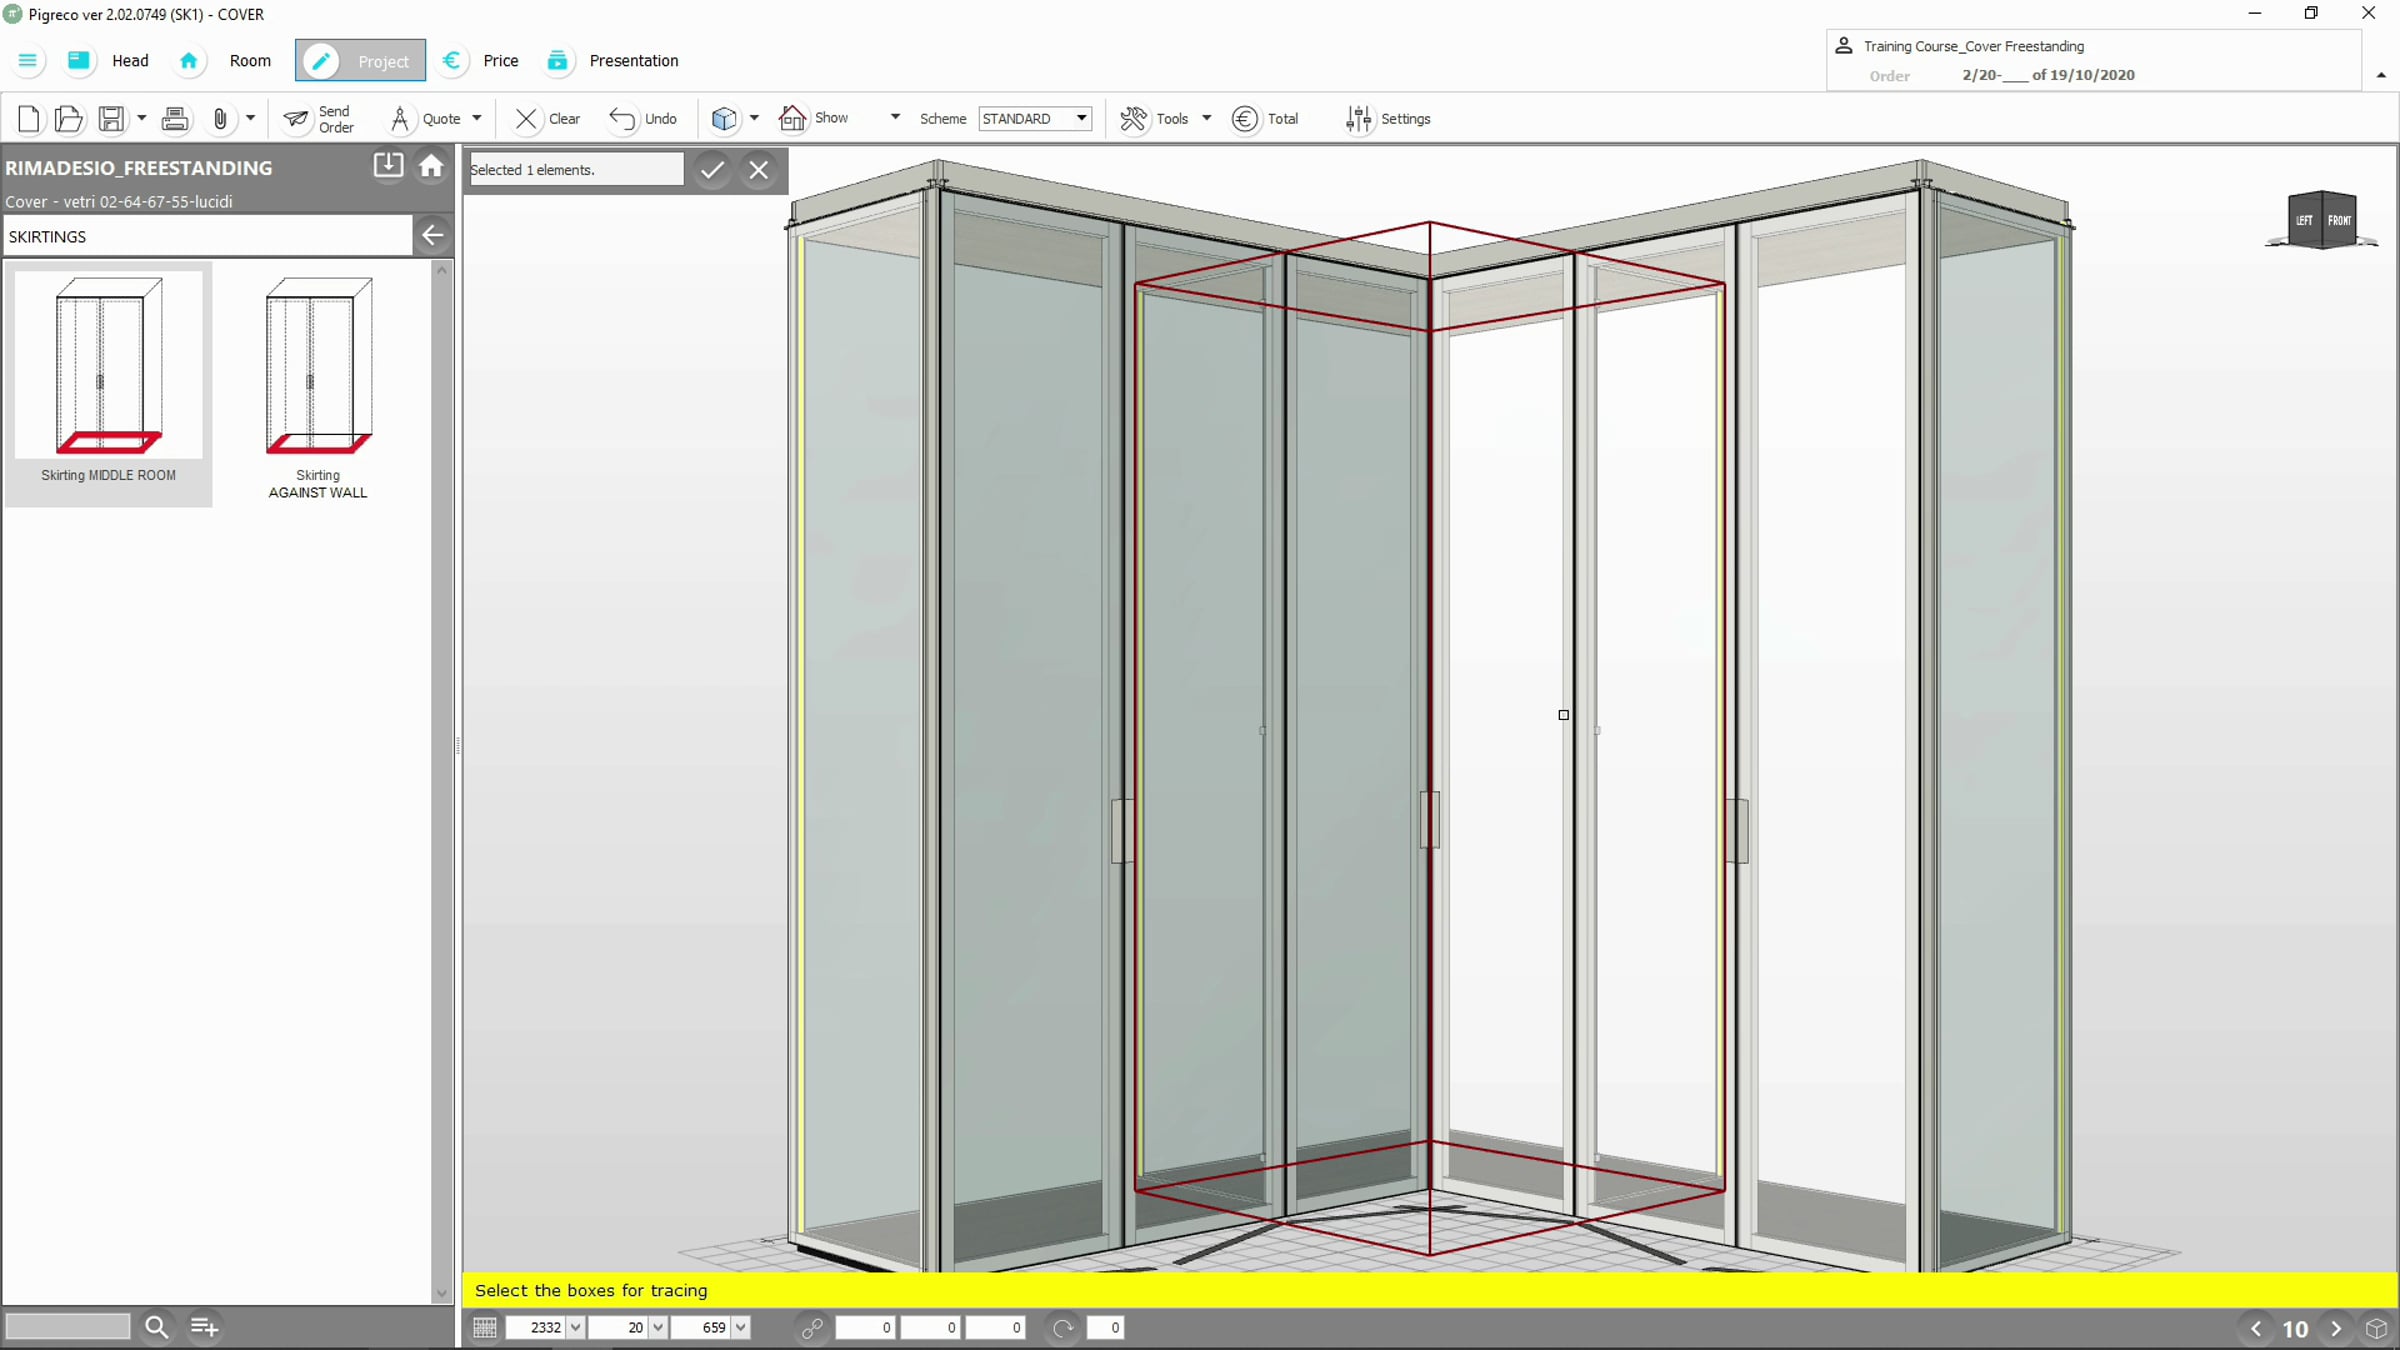
Task: Click the printer icon
Action: (x=175, y=119)
